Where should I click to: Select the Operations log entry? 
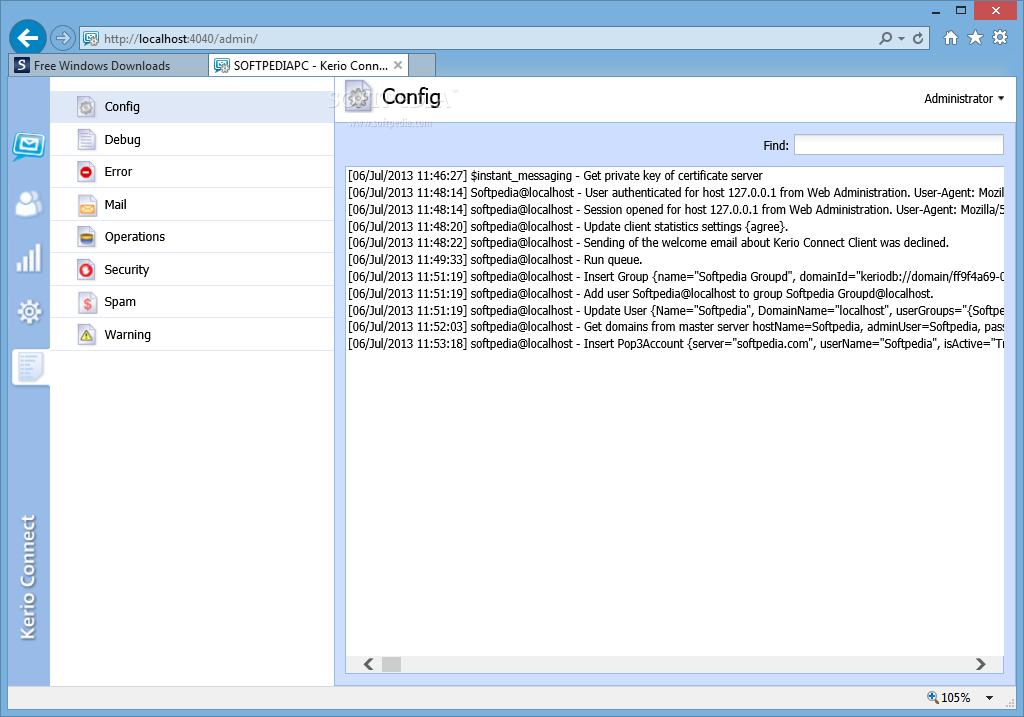192,237
